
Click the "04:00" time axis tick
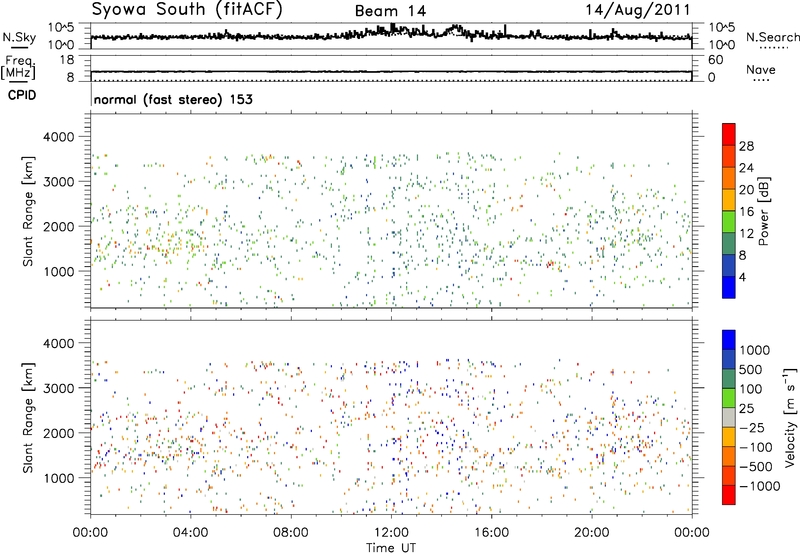point(191,533)
